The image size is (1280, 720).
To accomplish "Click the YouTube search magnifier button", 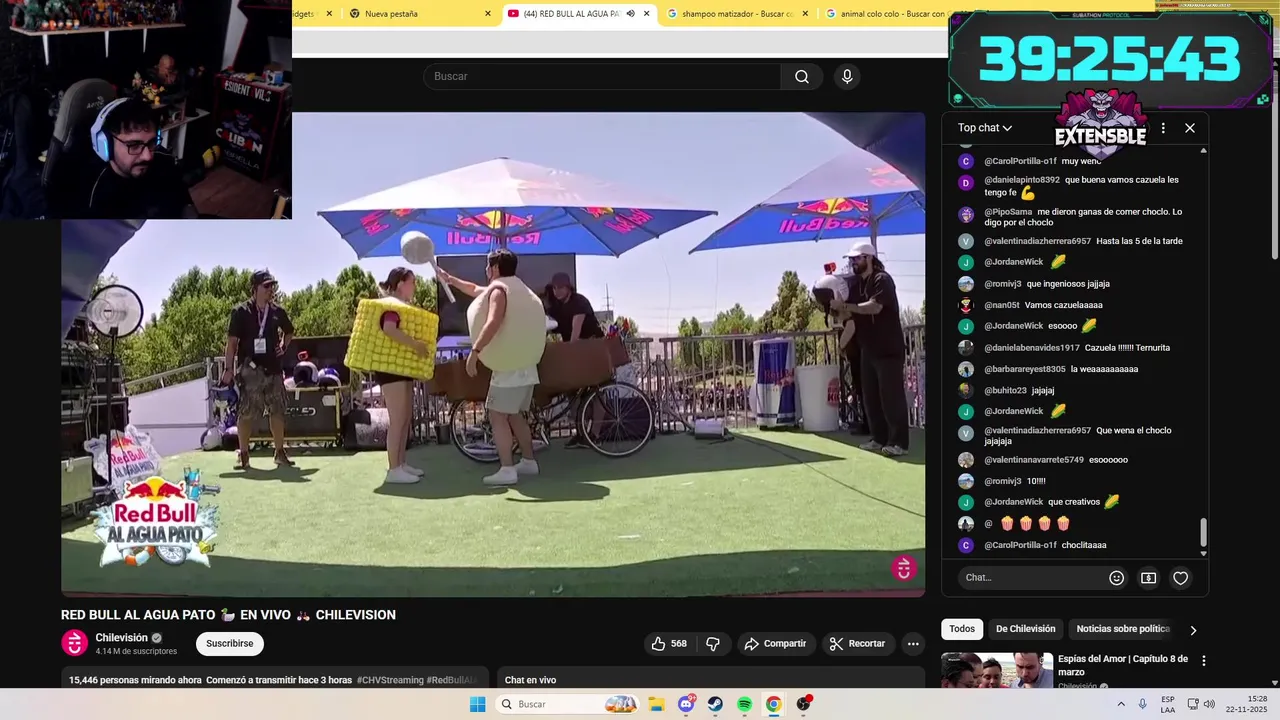I will click(x=801, y=77).
